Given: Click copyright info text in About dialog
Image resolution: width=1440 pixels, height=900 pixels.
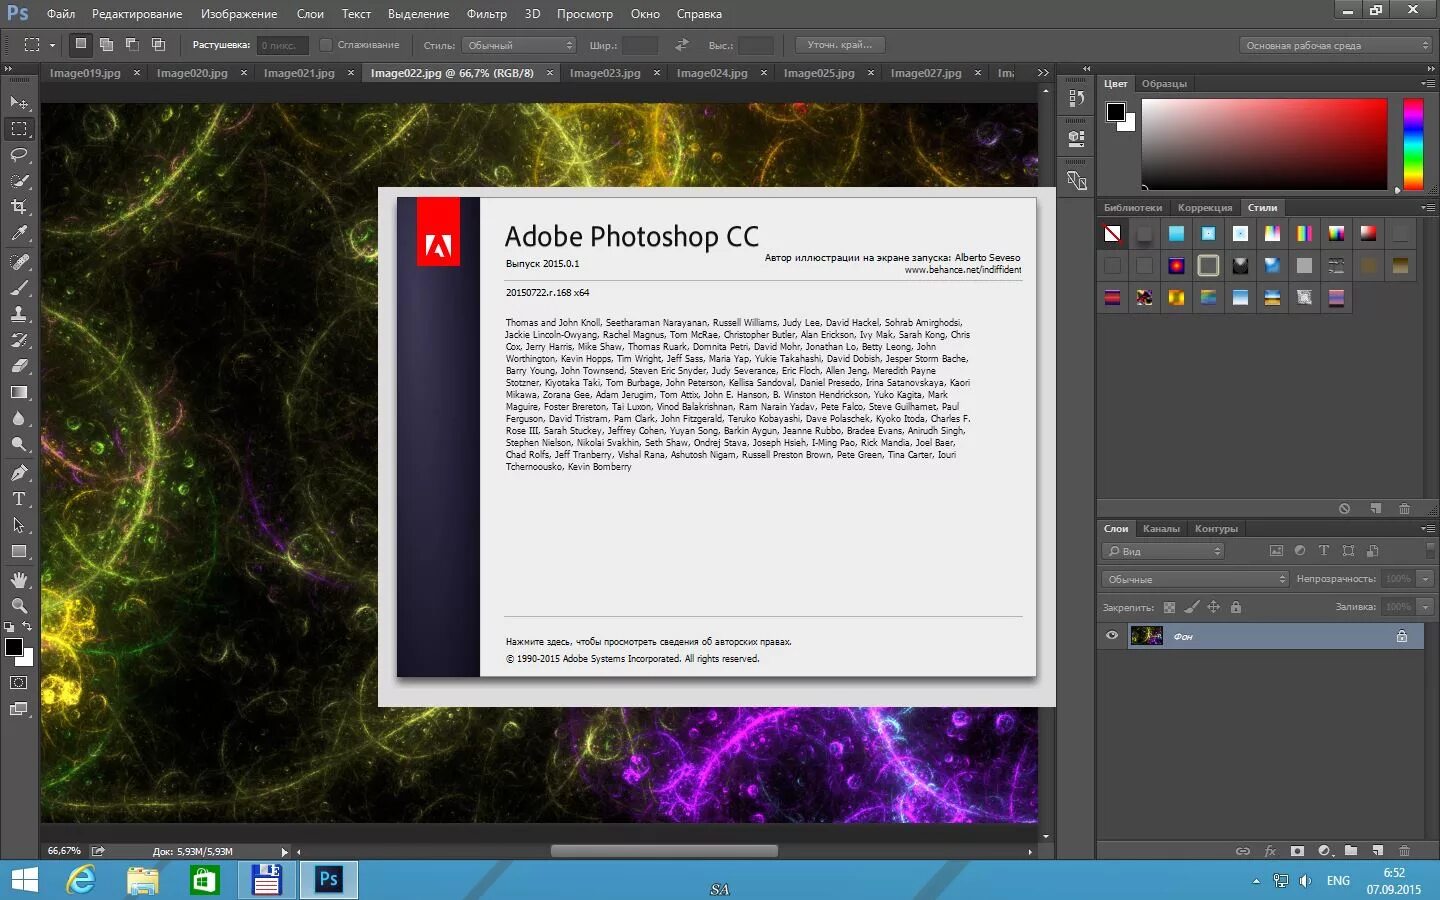Looking at the screenshot, I should [648, 642].
